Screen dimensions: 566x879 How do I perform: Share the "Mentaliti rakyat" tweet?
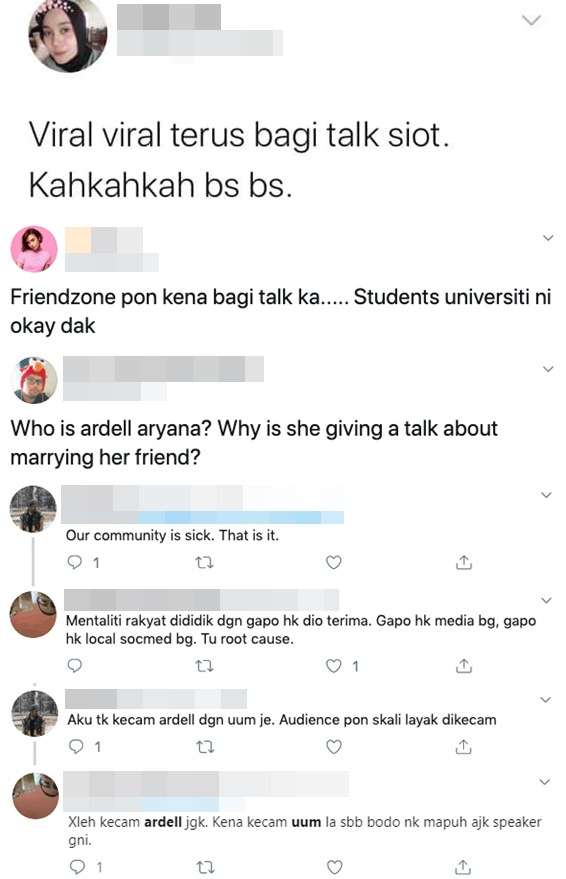(x=464, y=665)
